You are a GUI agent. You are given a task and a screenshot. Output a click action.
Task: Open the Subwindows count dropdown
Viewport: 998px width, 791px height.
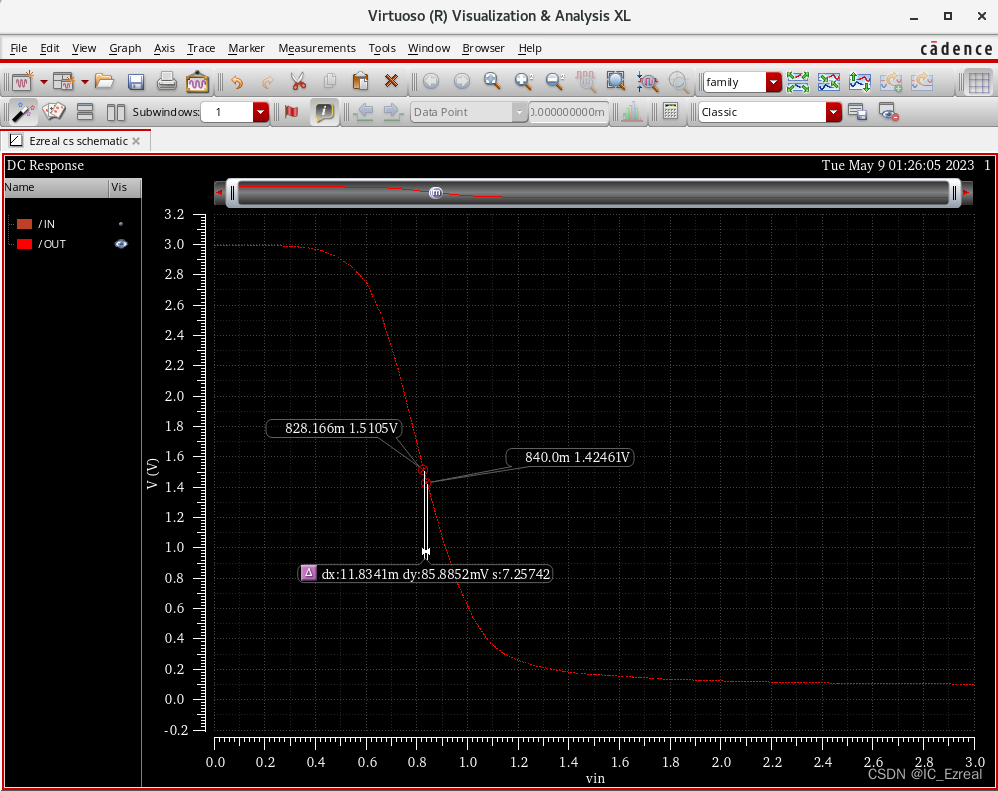coord(261,112)
